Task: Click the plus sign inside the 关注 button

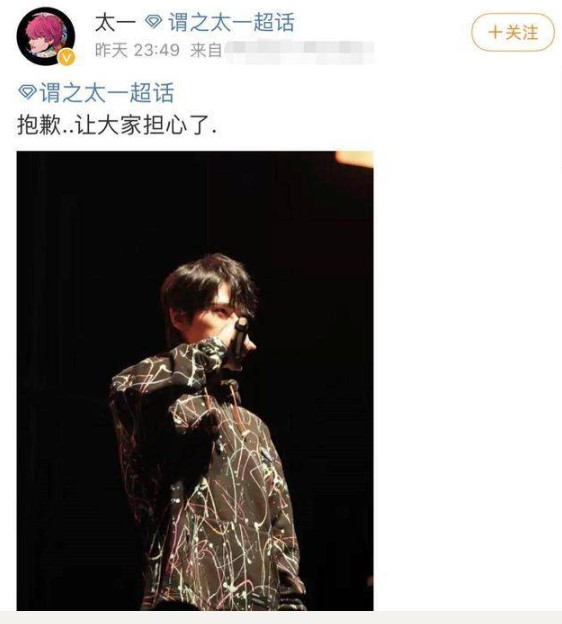Action: pyautogui.click(x=495, y=33)
